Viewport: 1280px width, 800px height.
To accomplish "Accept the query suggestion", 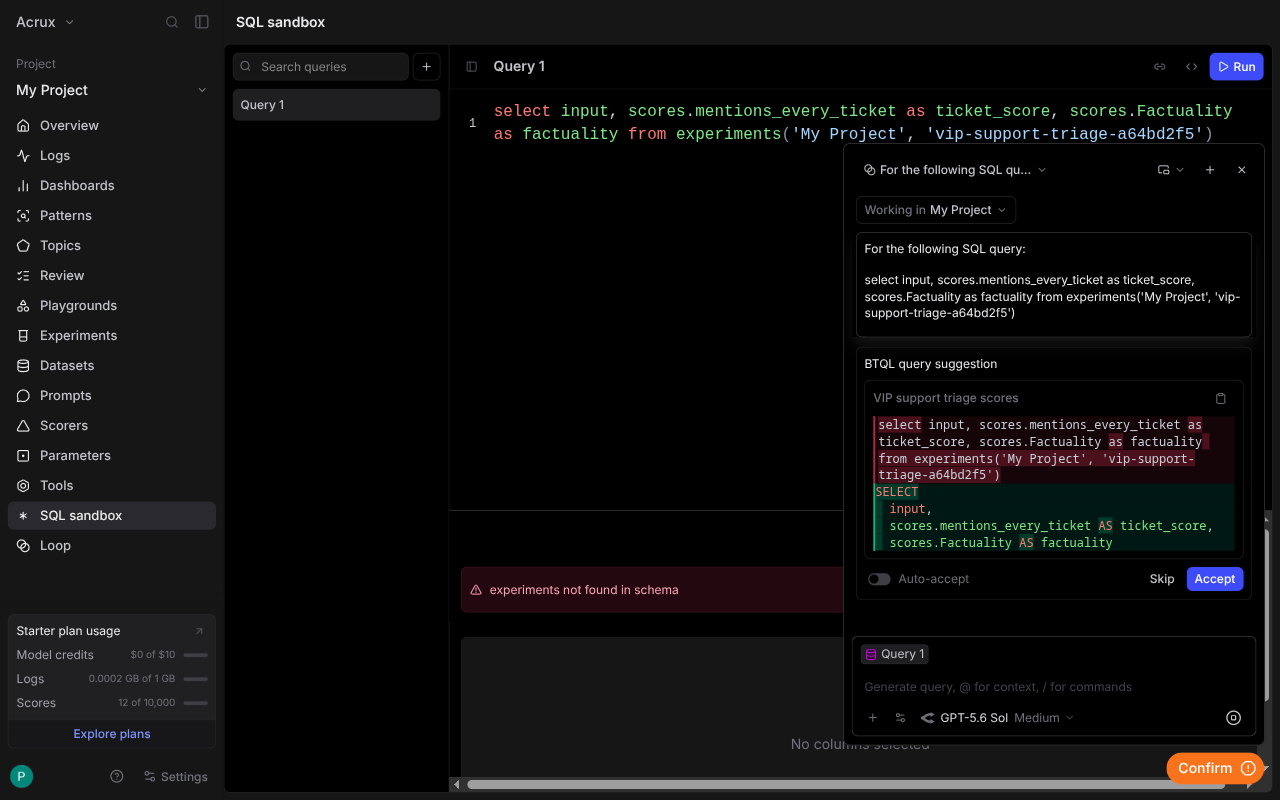I will click(x=1215, y=579).
